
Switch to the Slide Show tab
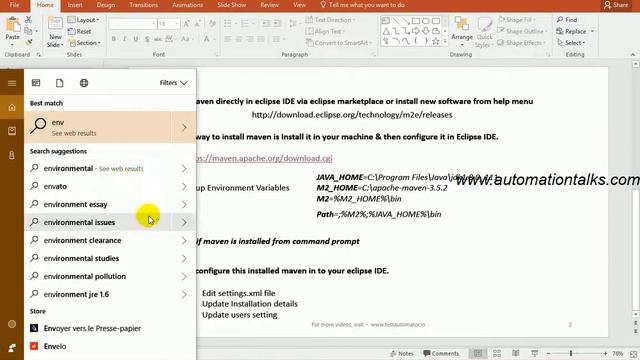click(x=231, y=5)
